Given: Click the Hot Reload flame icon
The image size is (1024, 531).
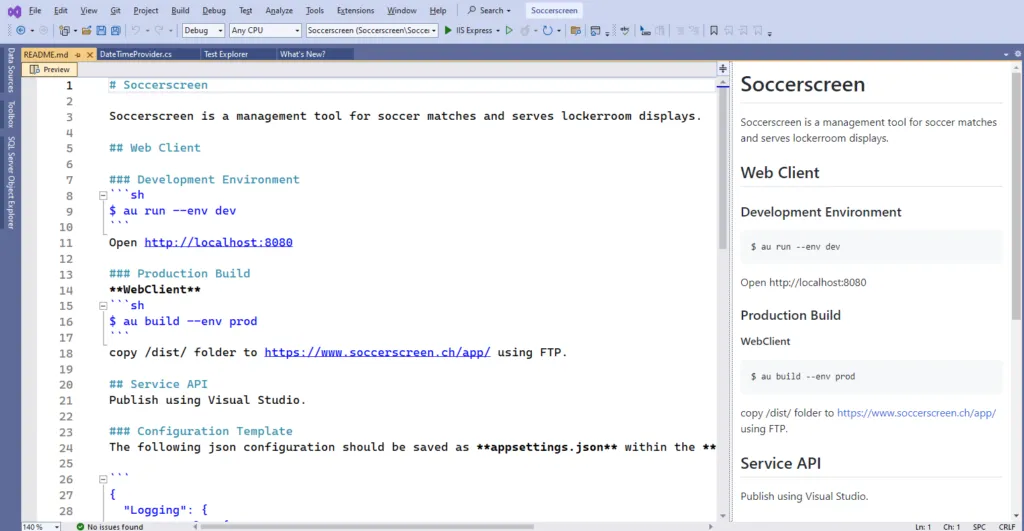Looking at the screenshot, I should (525, 31).
